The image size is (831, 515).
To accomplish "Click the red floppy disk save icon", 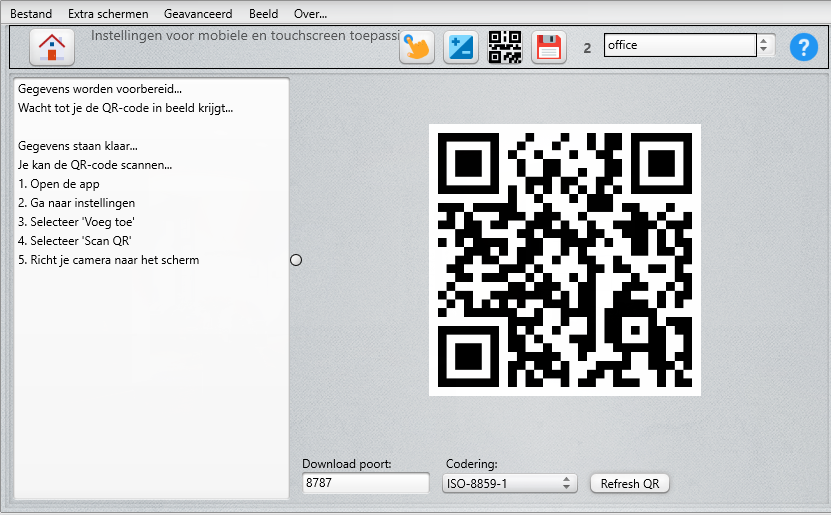I will [x=549, y=47].
